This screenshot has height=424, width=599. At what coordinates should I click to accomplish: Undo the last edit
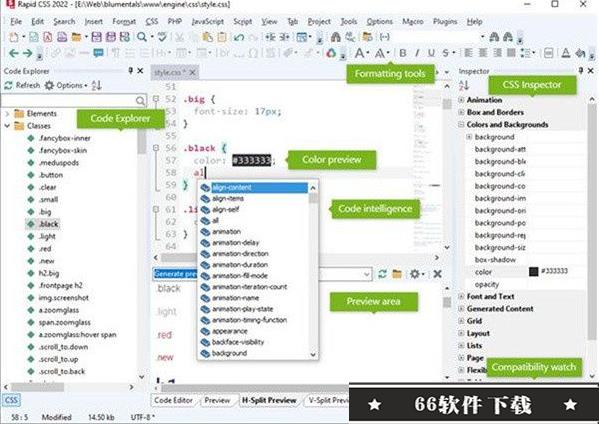(x=239, y=37)
